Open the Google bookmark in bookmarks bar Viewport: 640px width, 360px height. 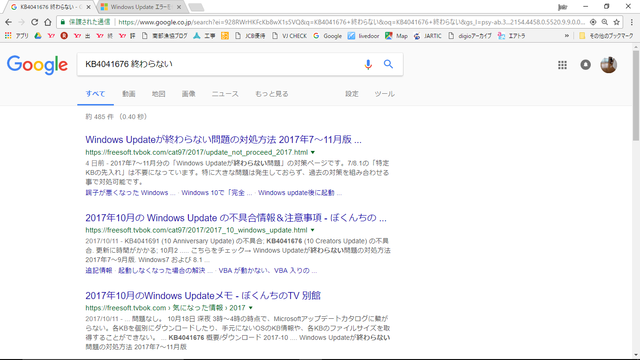coord(328,36)
